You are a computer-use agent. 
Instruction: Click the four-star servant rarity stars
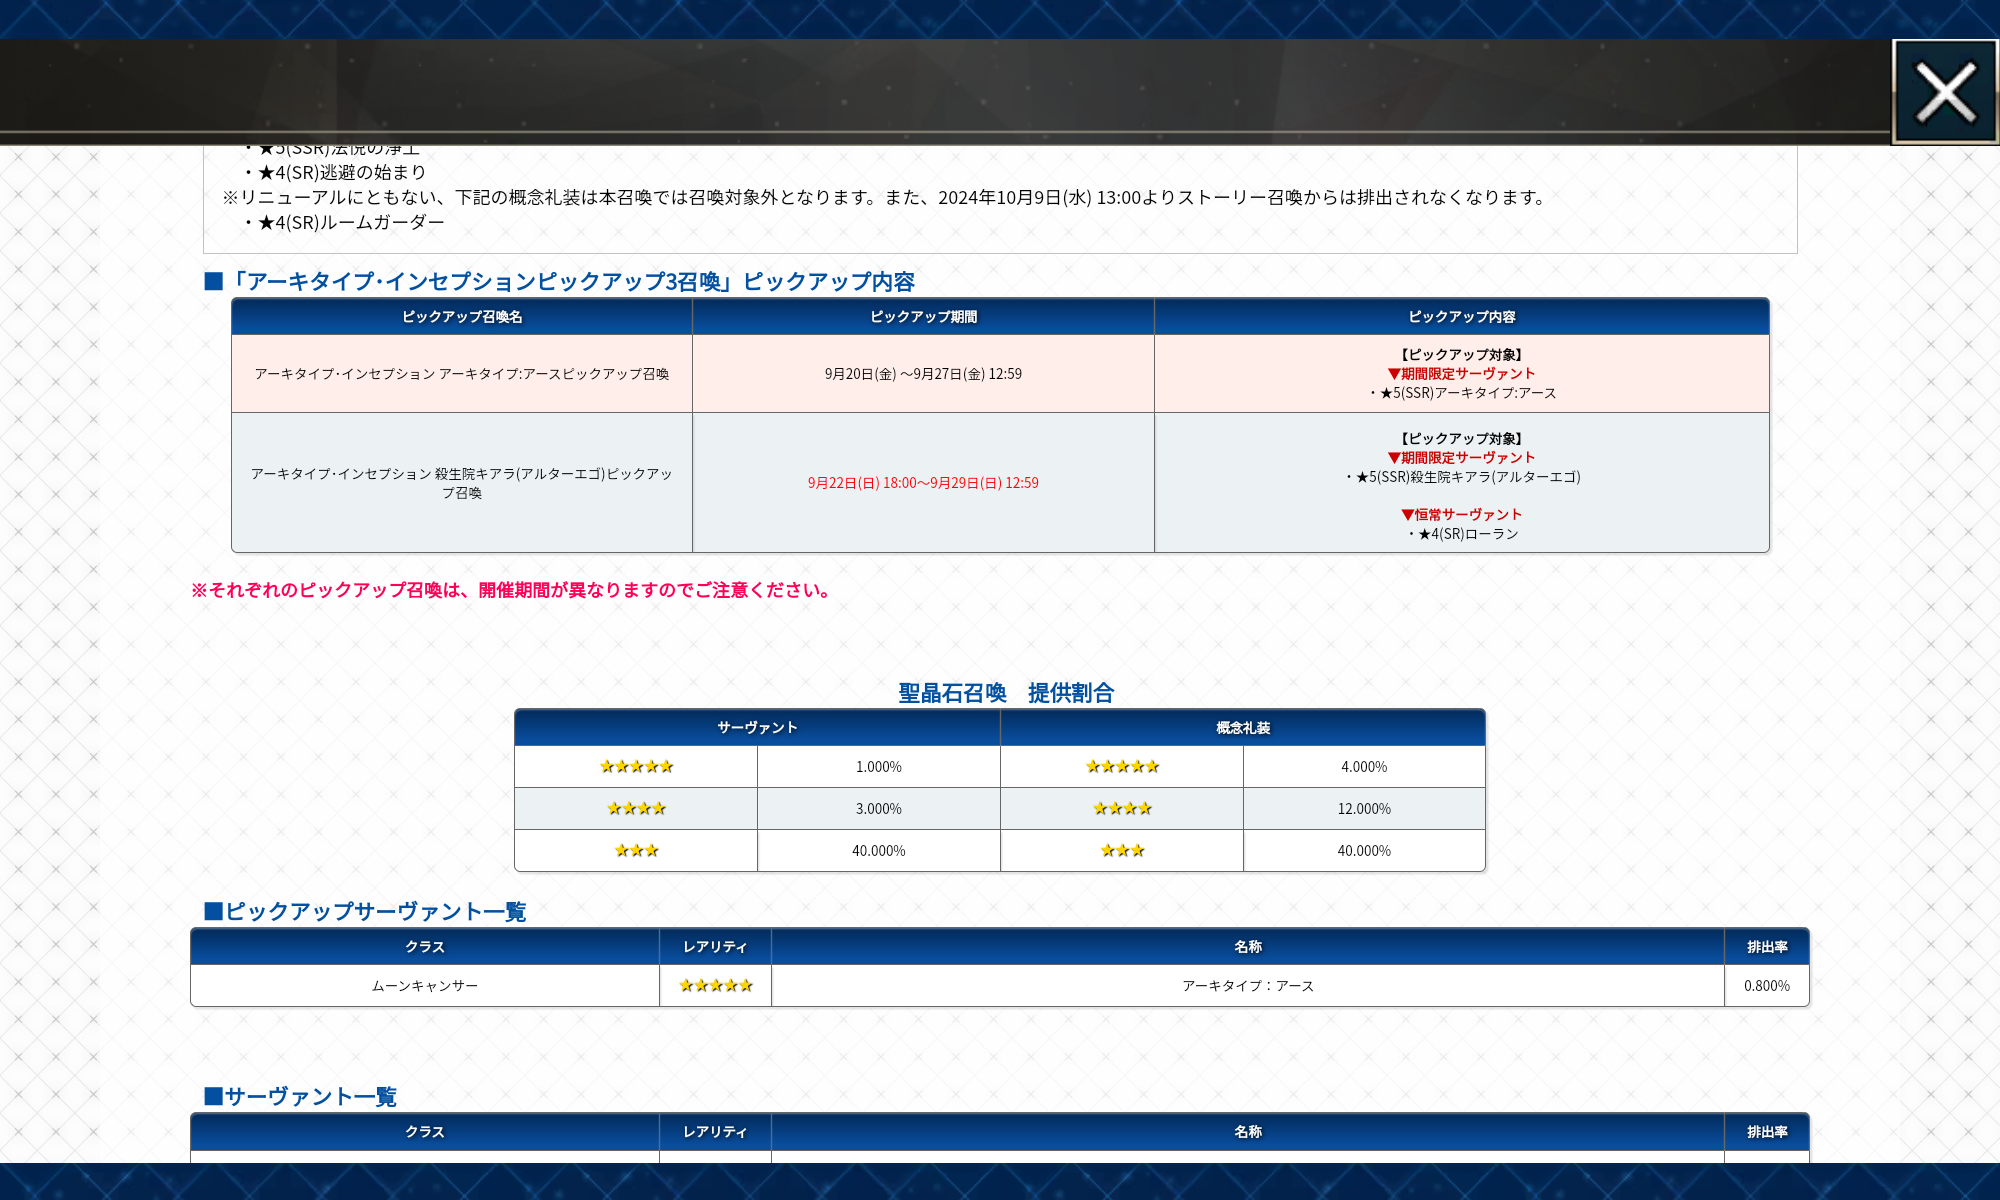point(636,809)
